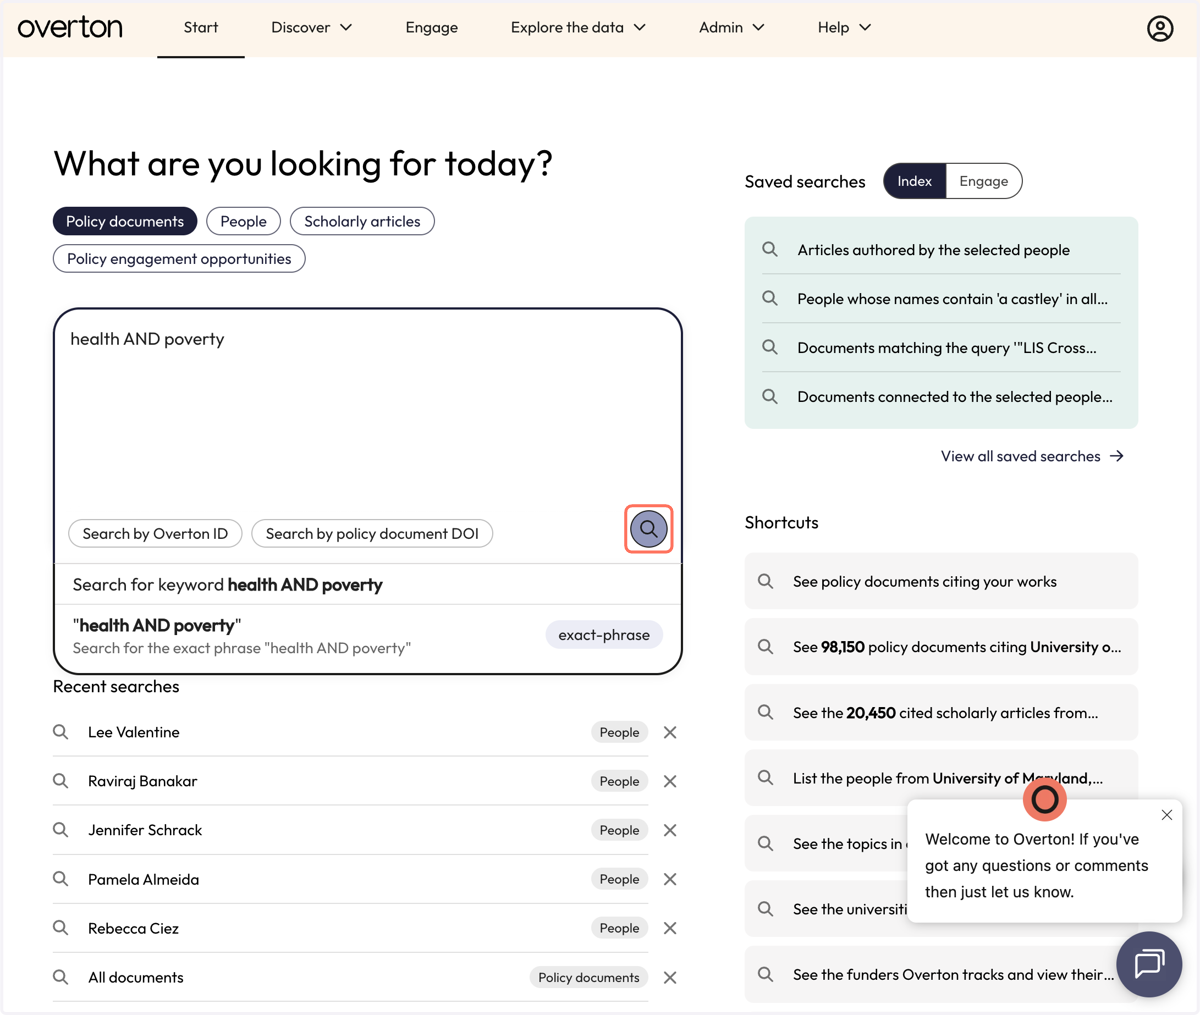Open the user account profile icon
Viewport: 1200px width, 1015px height.
click(x=1160, y=28)
